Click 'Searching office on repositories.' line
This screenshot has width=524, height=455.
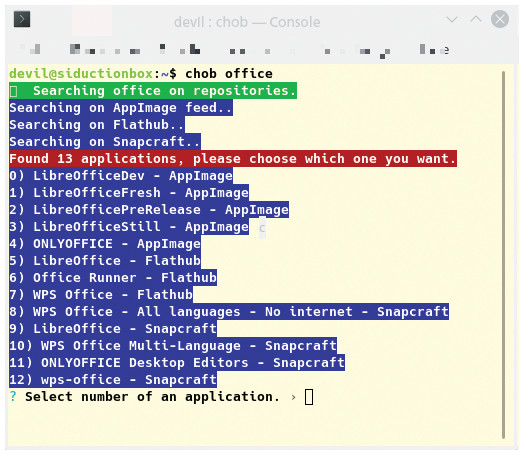[153, 91]
